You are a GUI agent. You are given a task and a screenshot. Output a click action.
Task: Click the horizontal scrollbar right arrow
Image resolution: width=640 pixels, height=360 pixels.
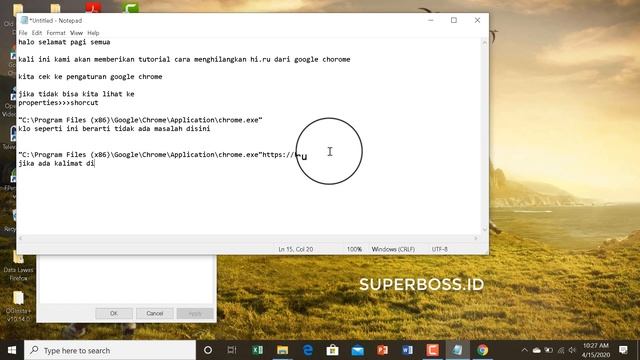(476, 238)
